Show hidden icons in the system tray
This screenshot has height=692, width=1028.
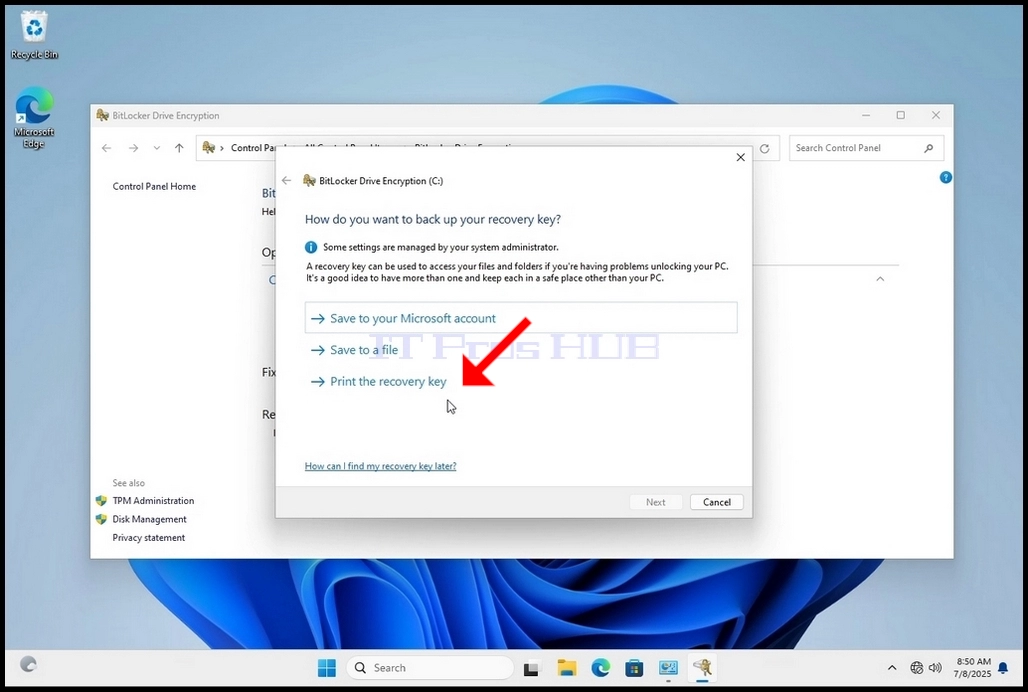click(892, 668)
